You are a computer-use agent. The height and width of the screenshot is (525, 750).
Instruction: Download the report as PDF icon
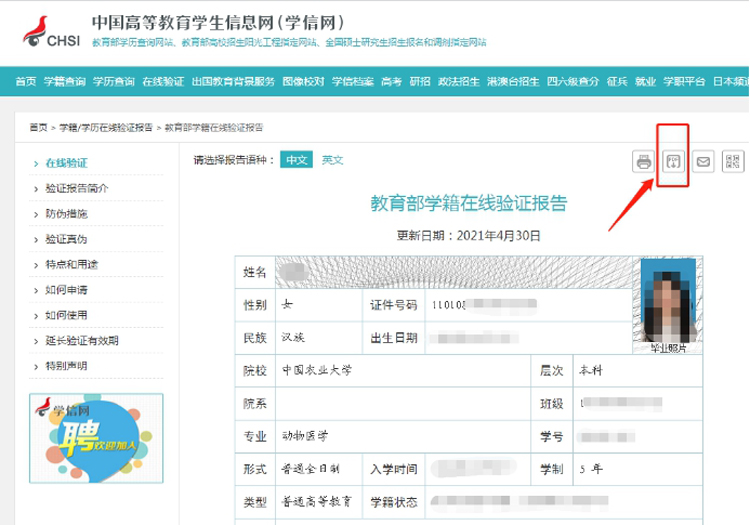673,162
